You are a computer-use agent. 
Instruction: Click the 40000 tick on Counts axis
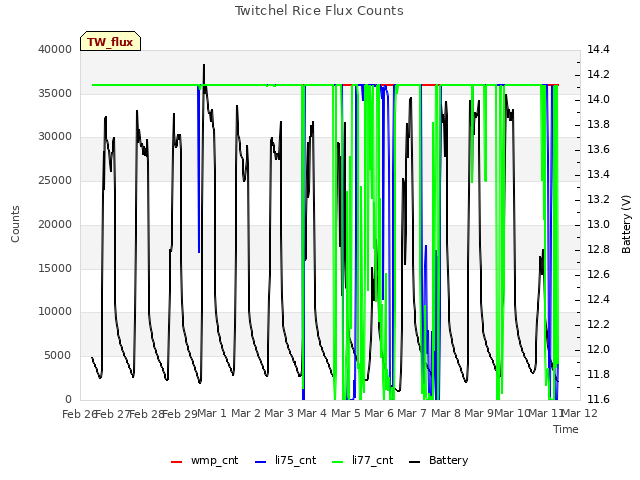click(x=55, y=50)
